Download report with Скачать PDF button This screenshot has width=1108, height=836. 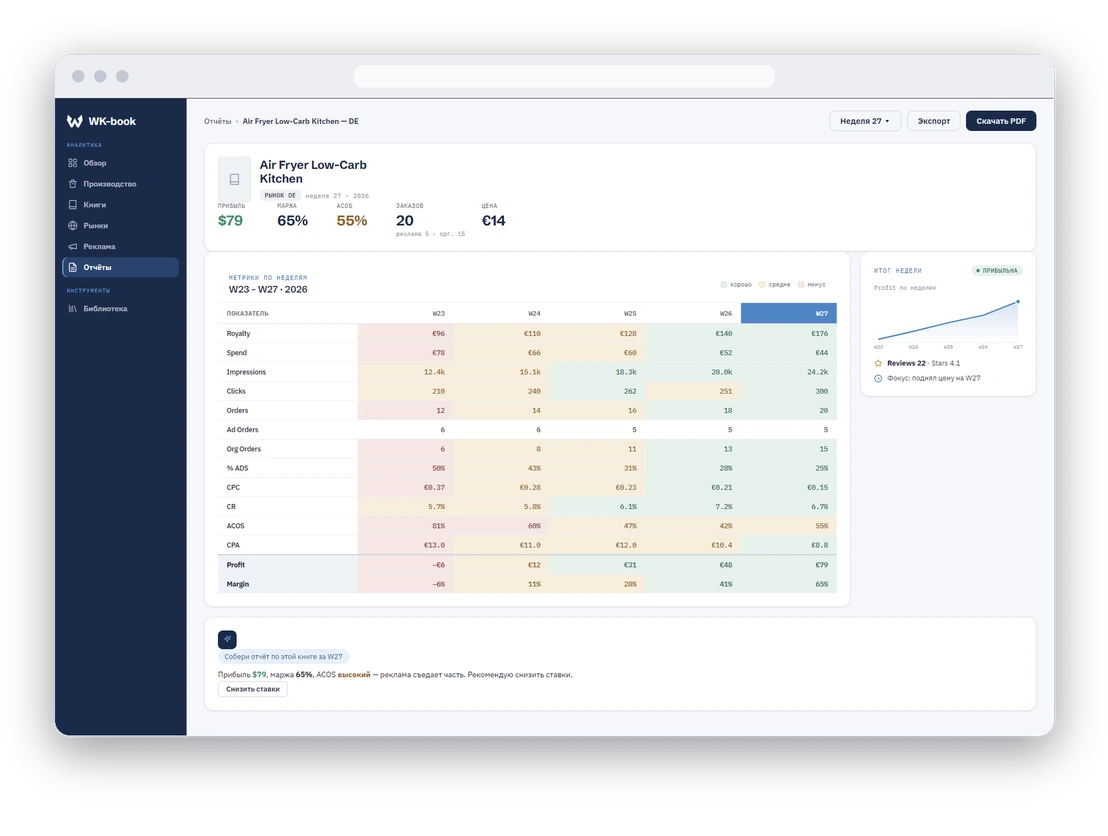[x=1001, y=121]
